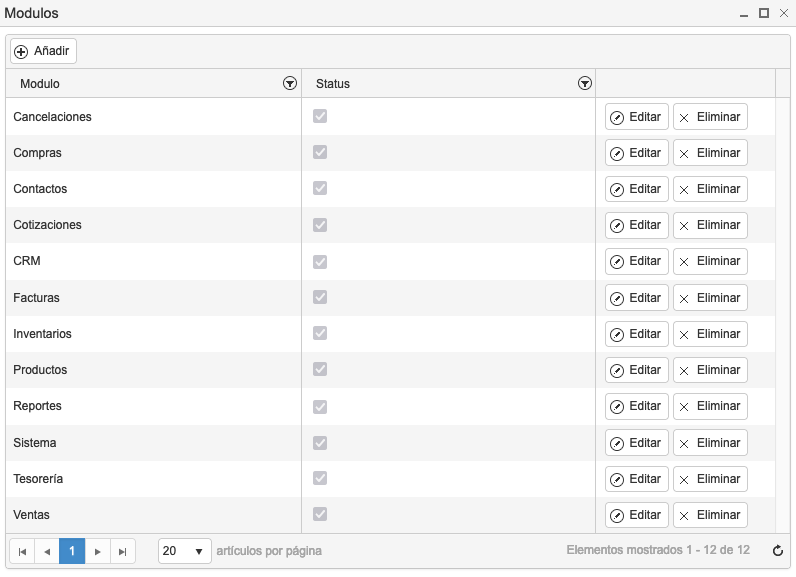
Task: Add a new module with Añadir
Action: 43,51
